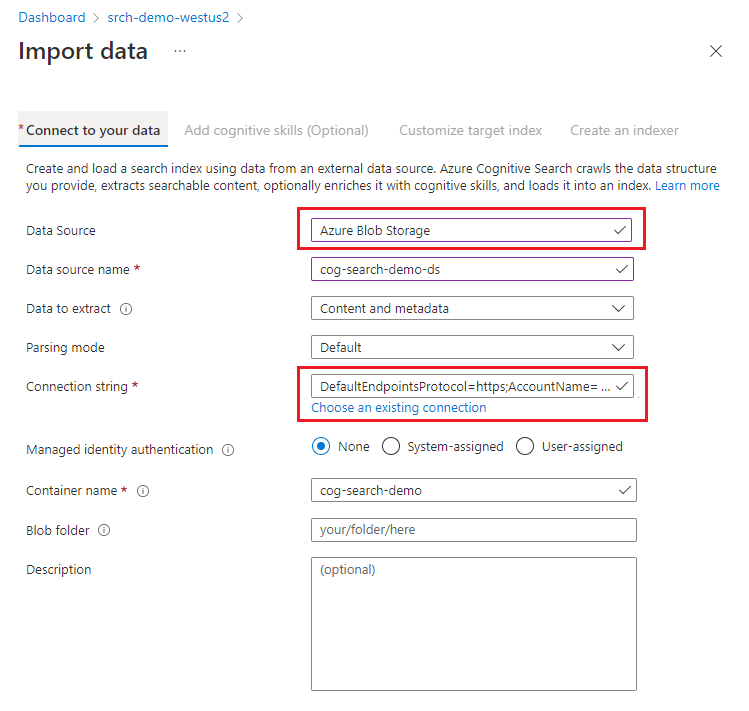This screenshot has height=711, width=749.
Task: Open the ellipsis menu beside Import data
Action: [x=180, y=51]
